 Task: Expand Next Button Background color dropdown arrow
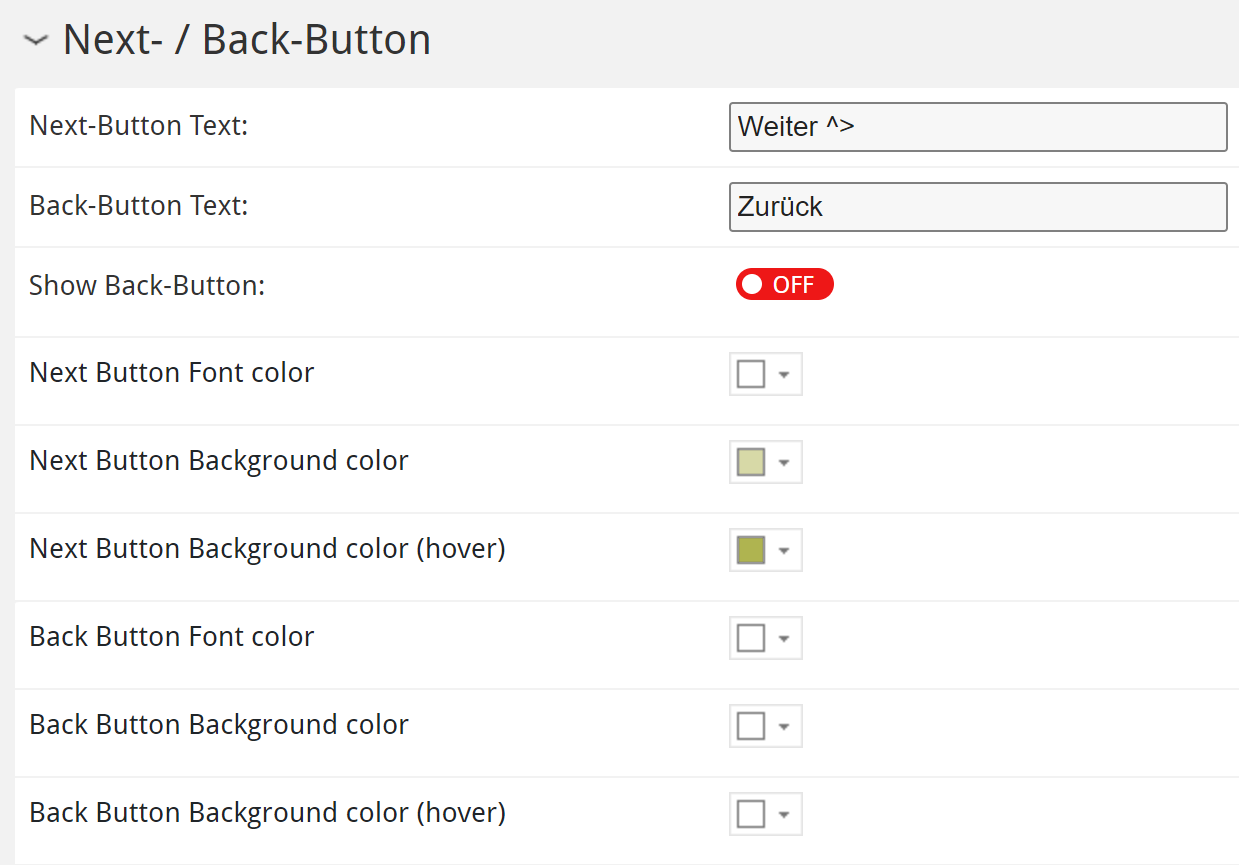(x=784, y=463)
